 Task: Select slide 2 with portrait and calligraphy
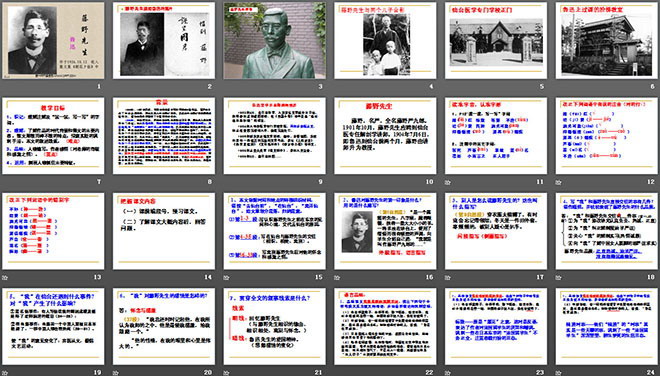[x=164, y=40]
